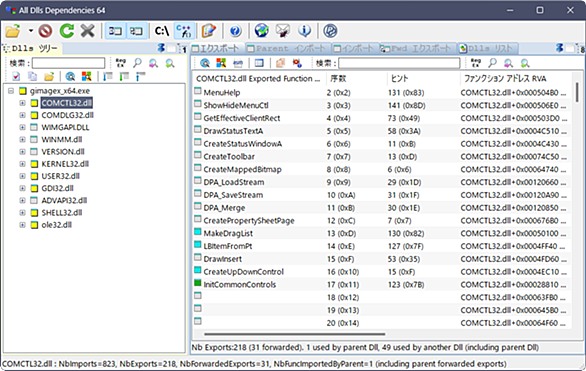Click the window view icon in export toolbar
Viewport: 586px width, 371px height.
(x=259, y=63)
